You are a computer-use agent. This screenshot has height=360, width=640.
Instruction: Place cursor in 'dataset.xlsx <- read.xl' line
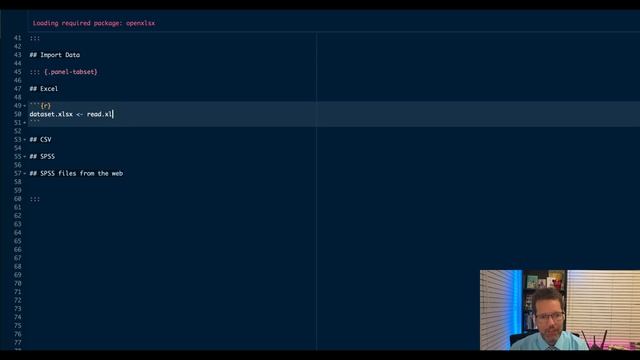[x=71, y=114]
